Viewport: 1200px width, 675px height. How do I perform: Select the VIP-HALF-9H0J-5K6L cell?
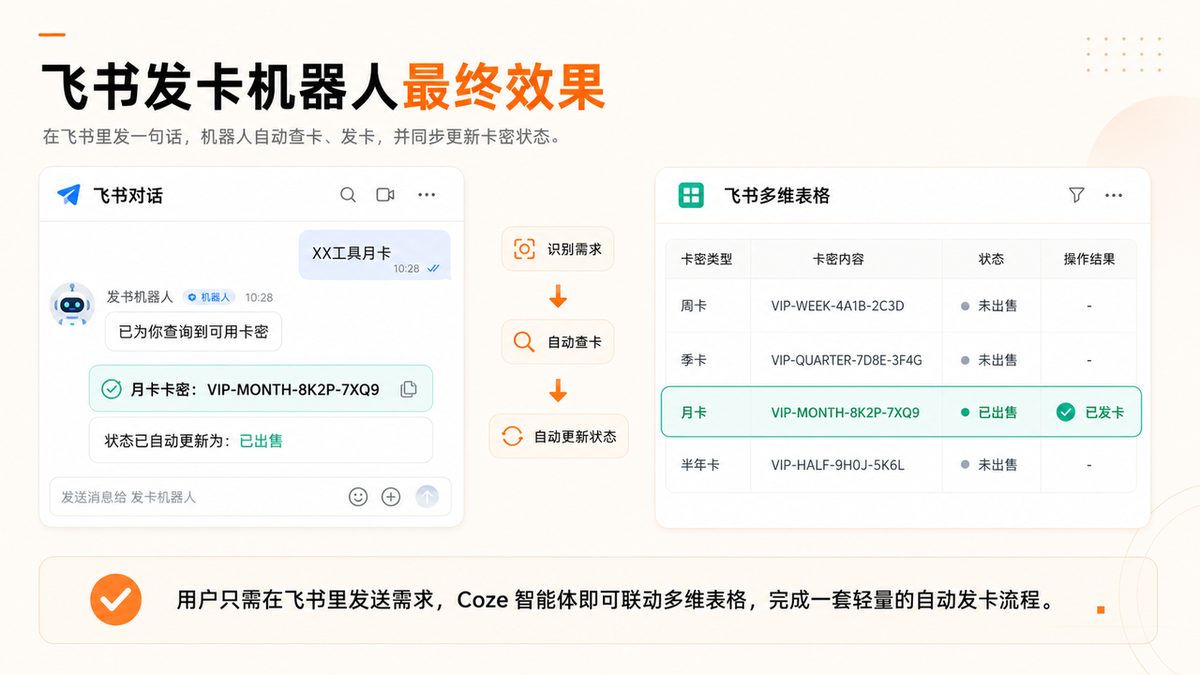838,465
